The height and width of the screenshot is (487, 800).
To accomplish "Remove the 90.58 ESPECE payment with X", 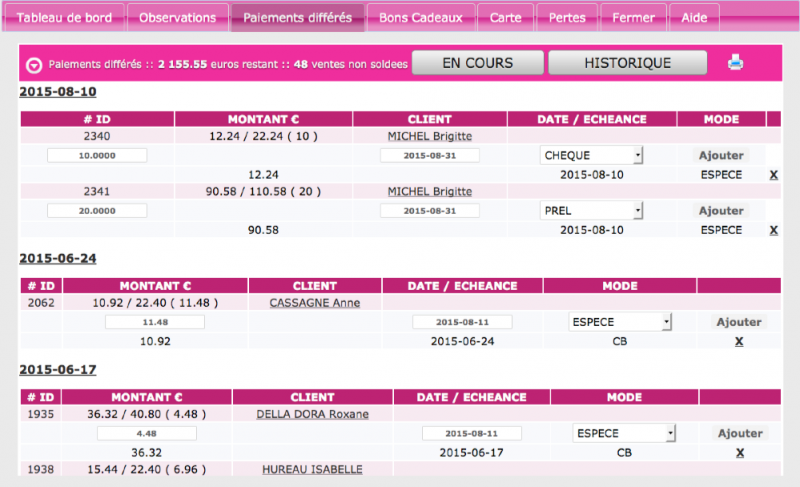I will [773, 230].
